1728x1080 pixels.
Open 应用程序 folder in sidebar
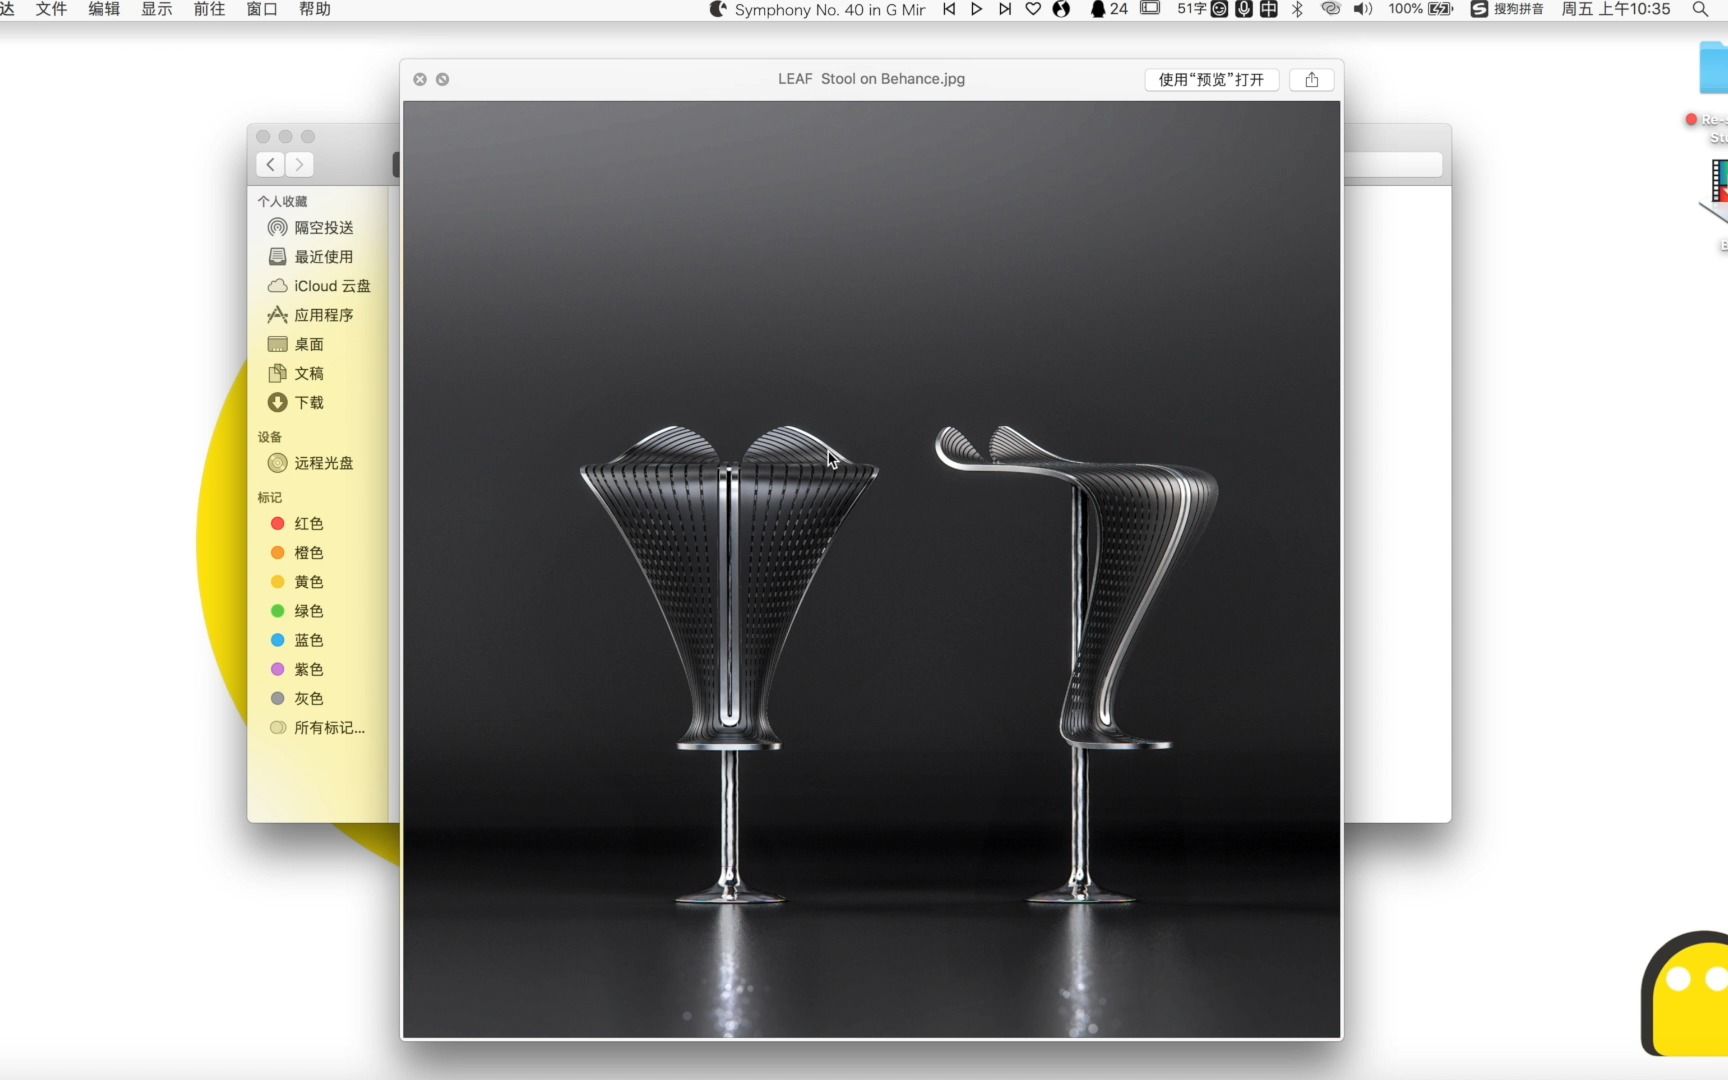tap(311, 315)
